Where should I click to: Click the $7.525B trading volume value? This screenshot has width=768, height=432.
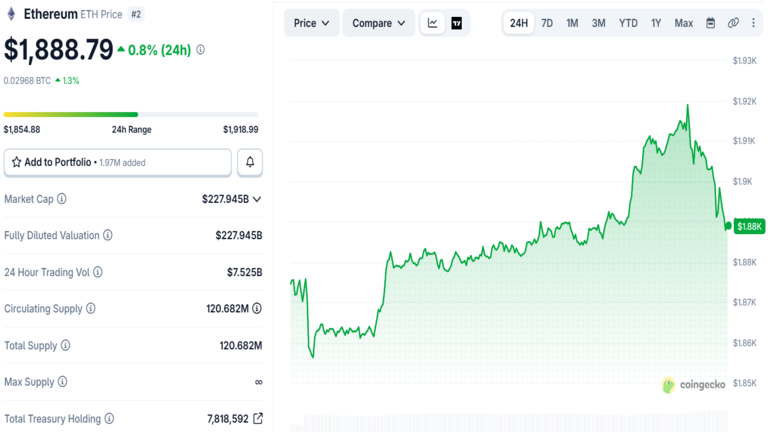[244, 272]
